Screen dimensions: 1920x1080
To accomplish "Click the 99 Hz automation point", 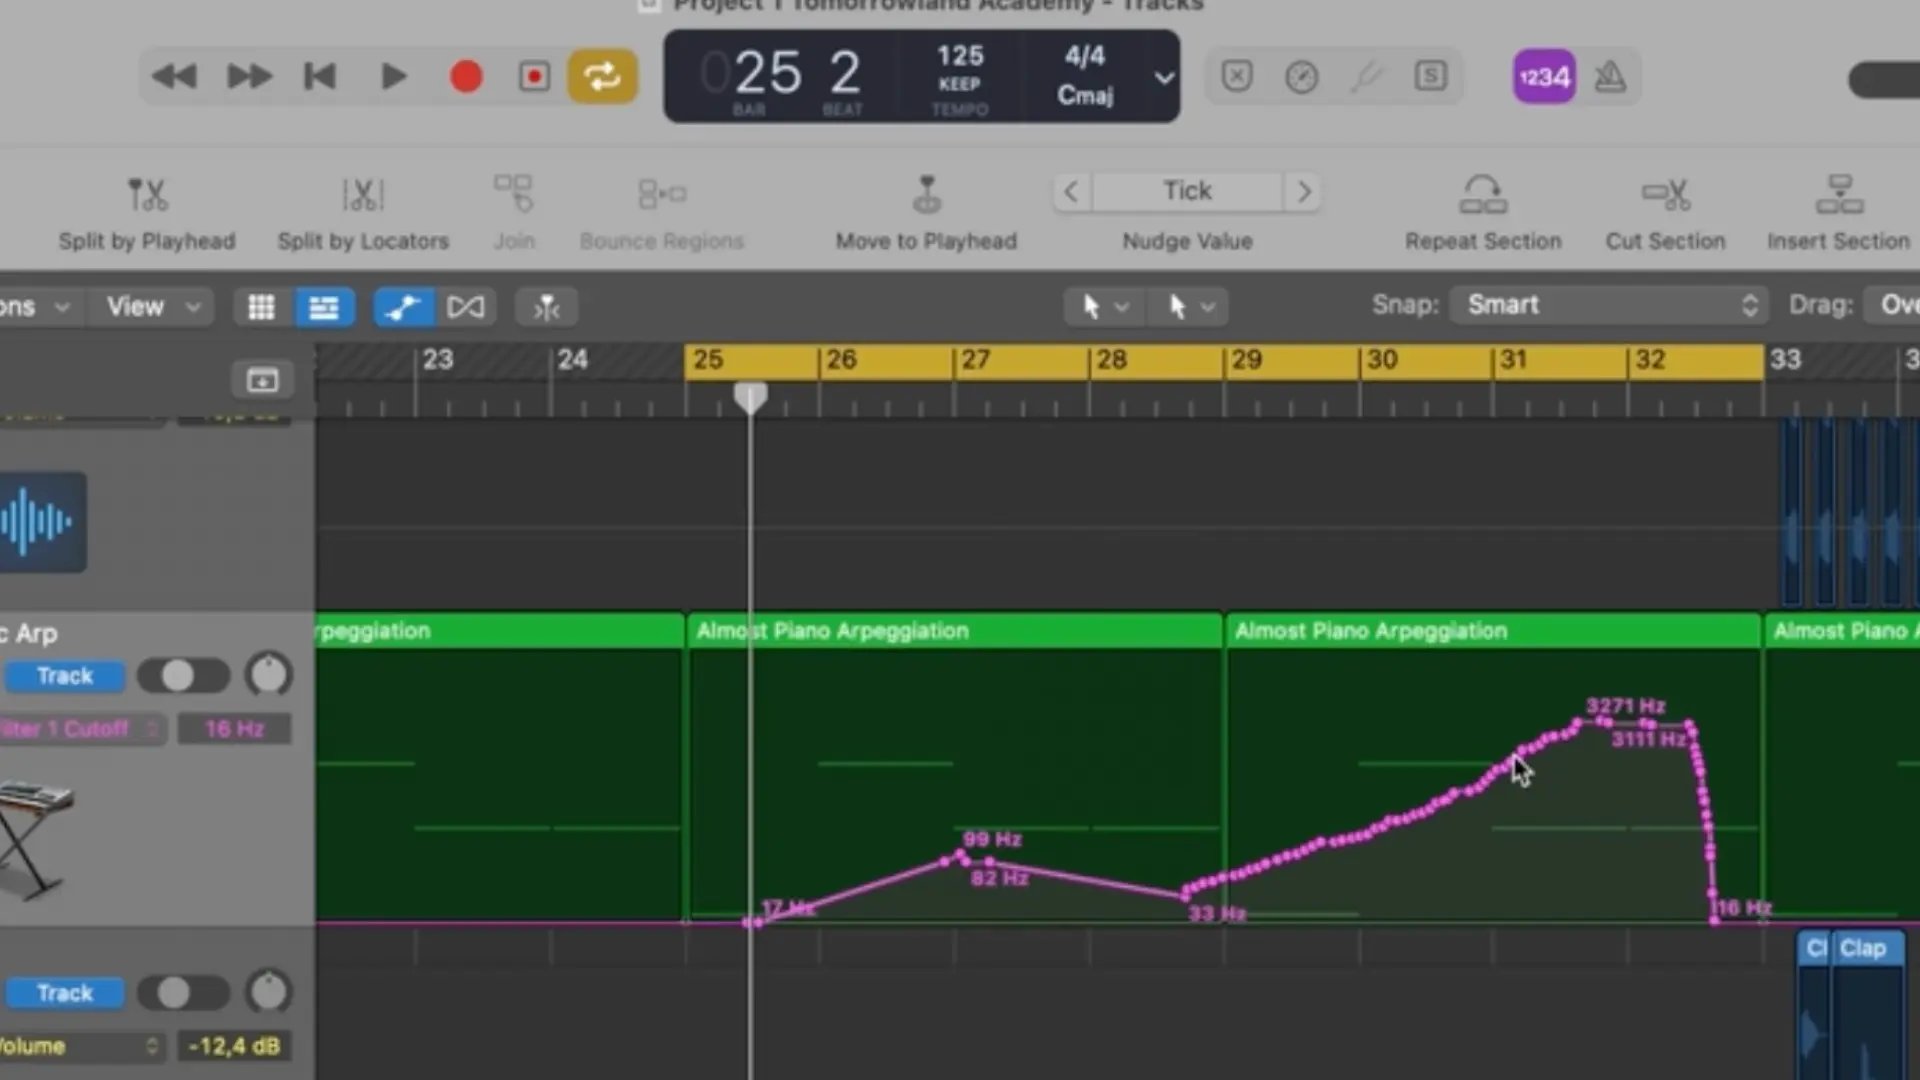I will click(x=961, y=854).
